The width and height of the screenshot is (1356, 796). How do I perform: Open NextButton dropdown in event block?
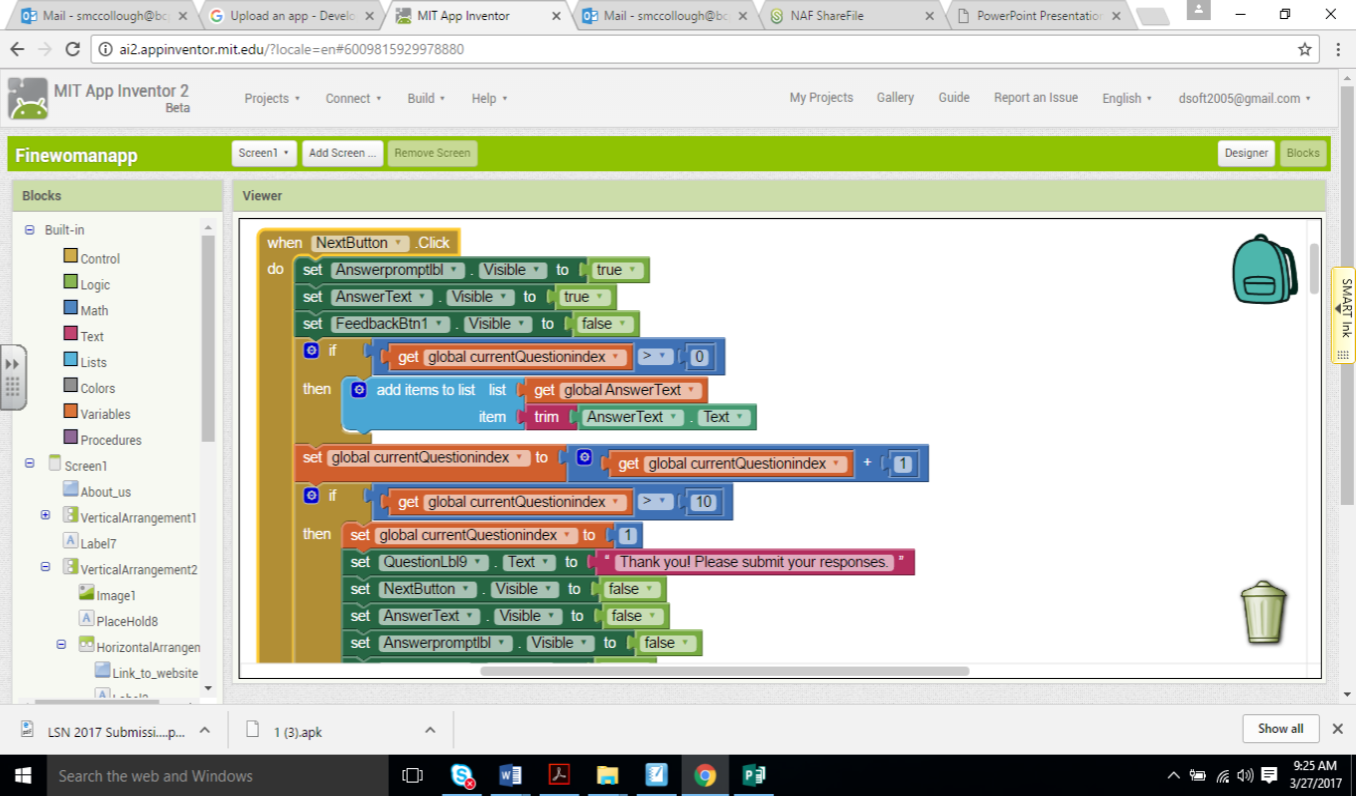[x=361, y=243]
